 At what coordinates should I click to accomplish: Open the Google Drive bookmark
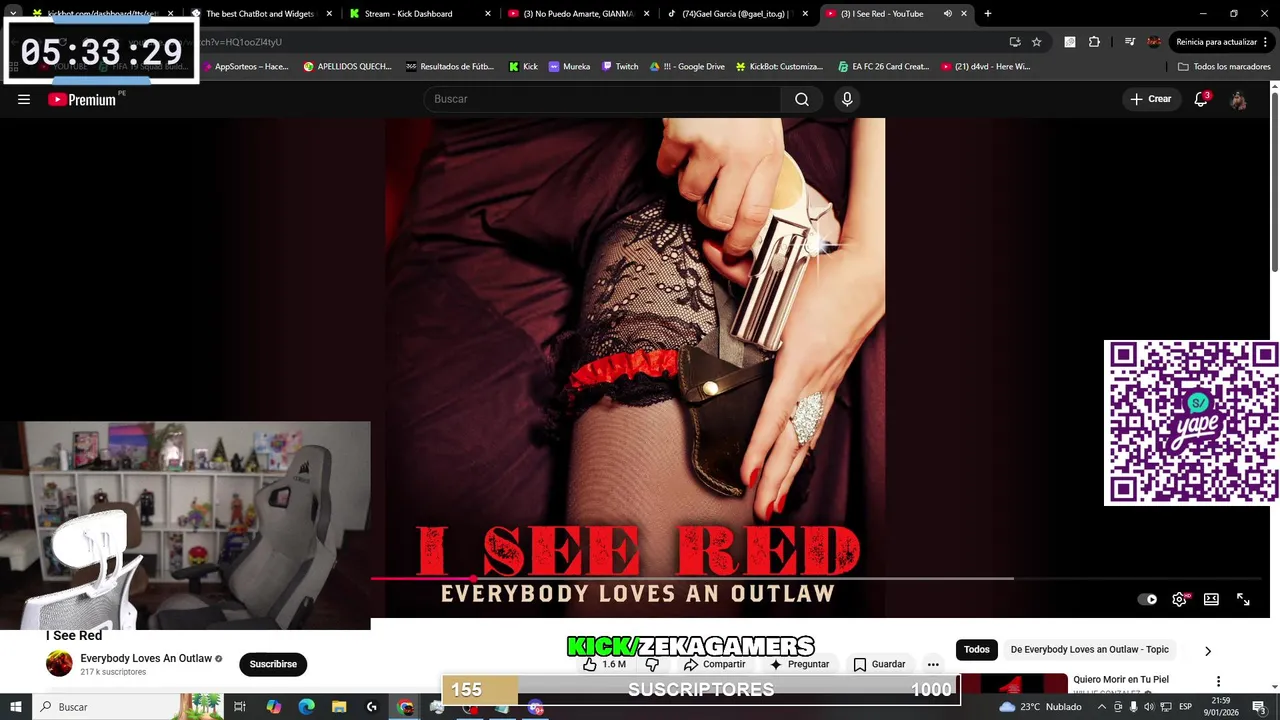[x=688, y=66]
